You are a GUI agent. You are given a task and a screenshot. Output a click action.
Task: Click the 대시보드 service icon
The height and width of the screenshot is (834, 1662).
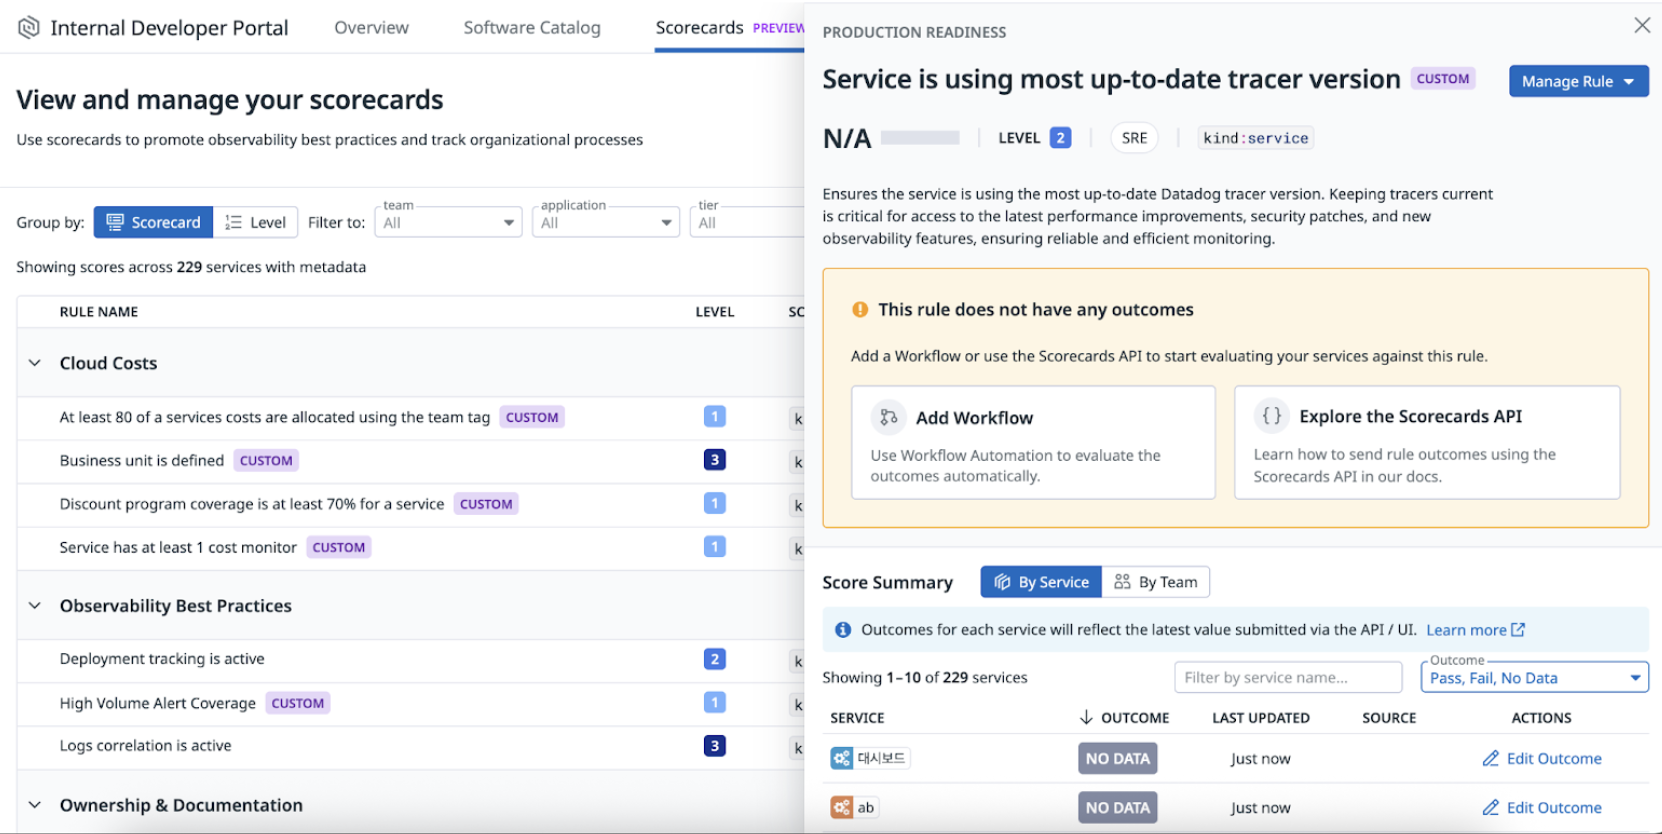(842, 758)
